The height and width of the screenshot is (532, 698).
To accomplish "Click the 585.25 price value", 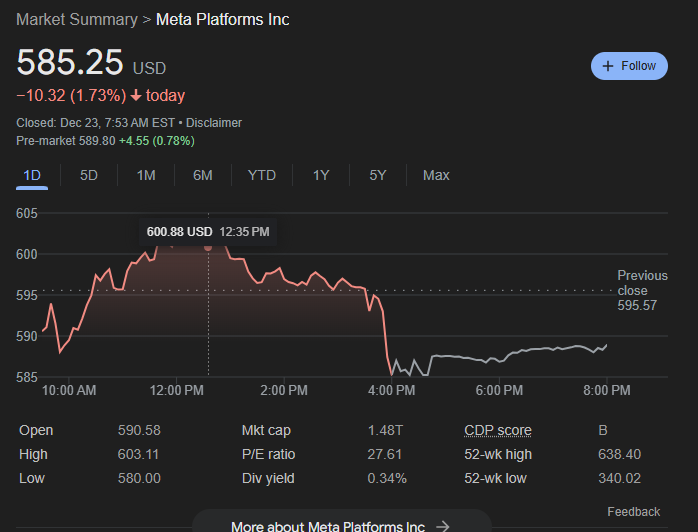I will pyautogui.click(x=70, y=62).
